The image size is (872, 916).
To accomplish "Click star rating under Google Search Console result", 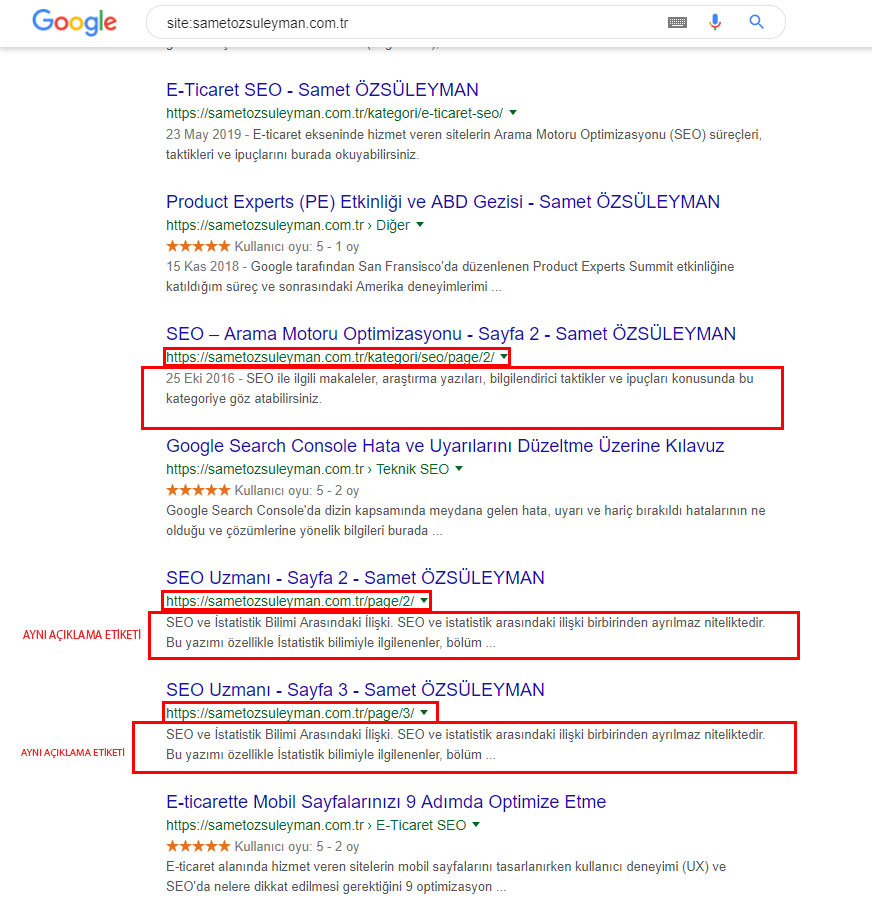I will 263,490.
